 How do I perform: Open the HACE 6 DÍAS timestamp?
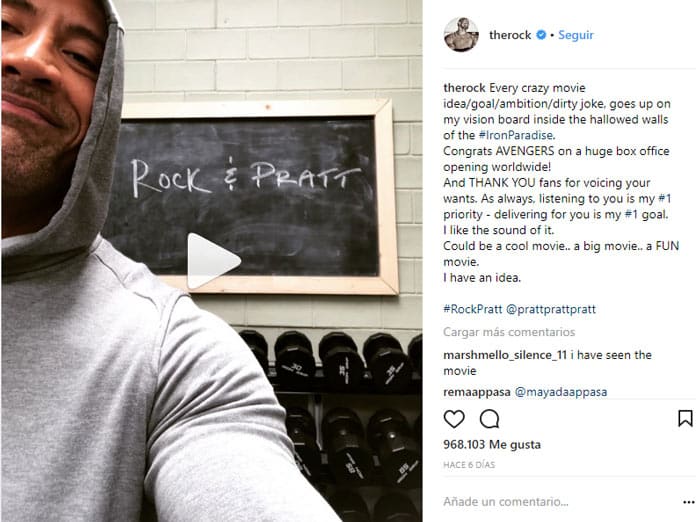[x=469, y=465]
